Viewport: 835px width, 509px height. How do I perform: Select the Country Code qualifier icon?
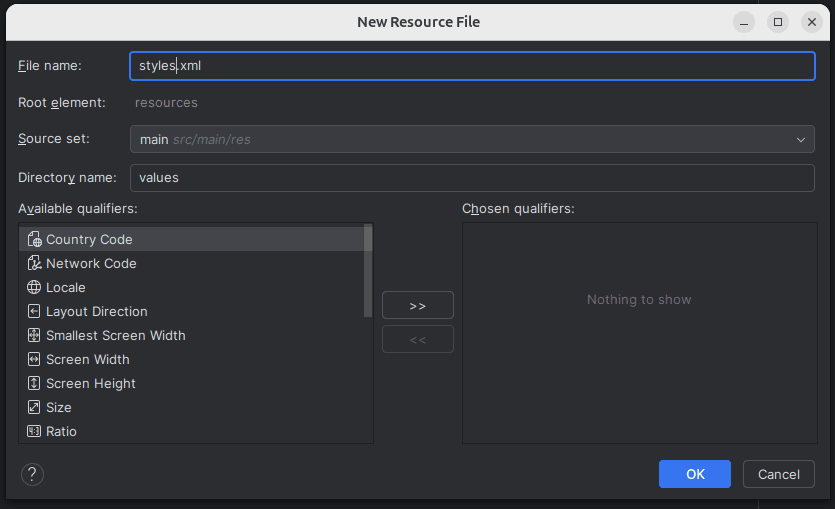tap(34, 240)
